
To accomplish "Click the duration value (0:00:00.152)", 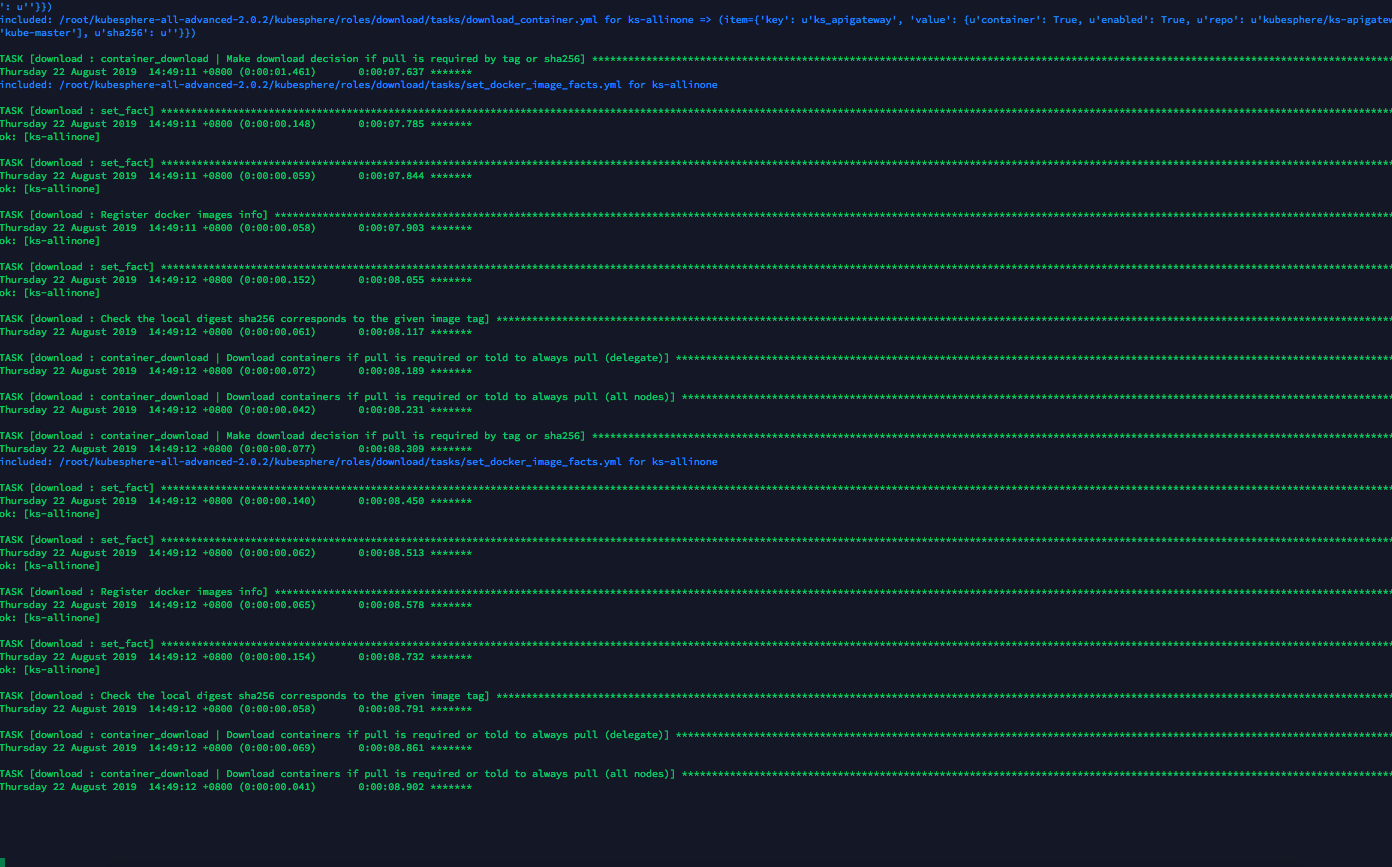I will coord(277,280).
